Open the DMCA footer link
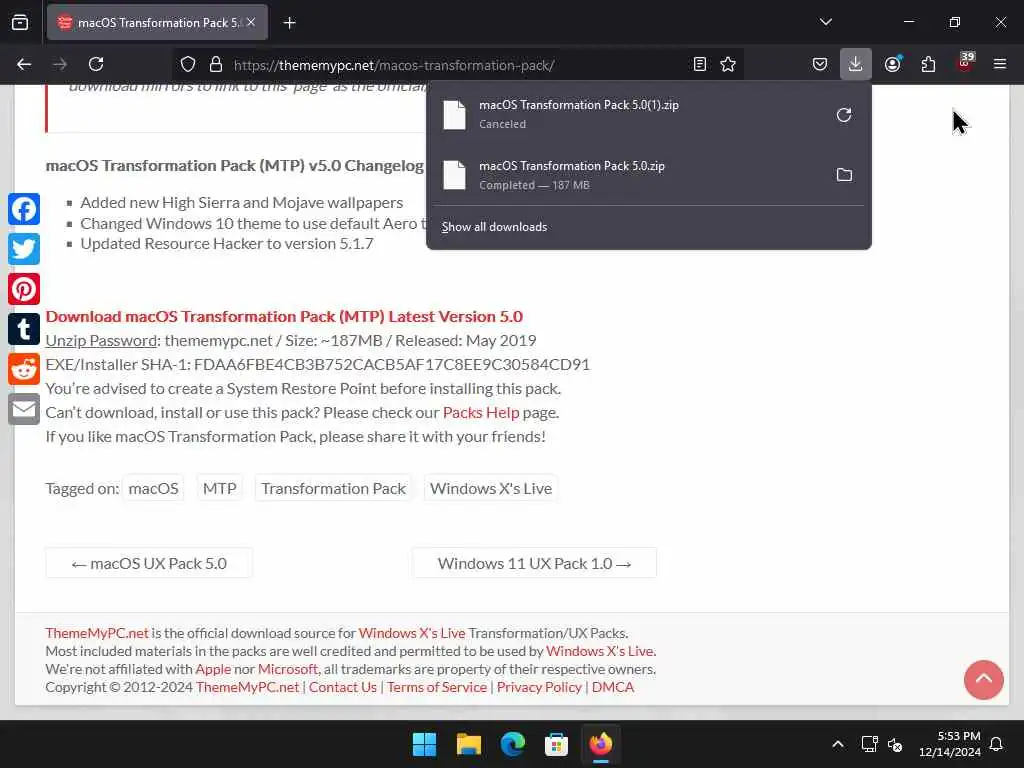 click(x=613, y=687)
